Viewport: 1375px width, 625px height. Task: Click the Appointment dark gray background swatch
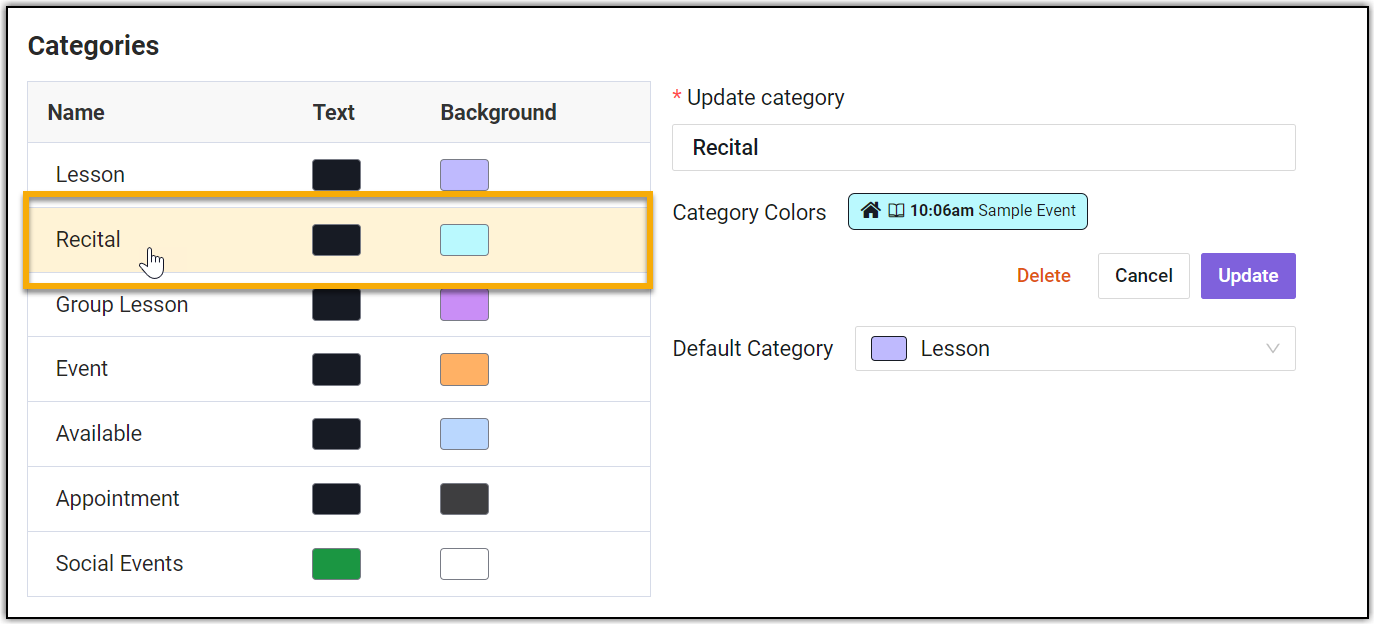[464, 499]
